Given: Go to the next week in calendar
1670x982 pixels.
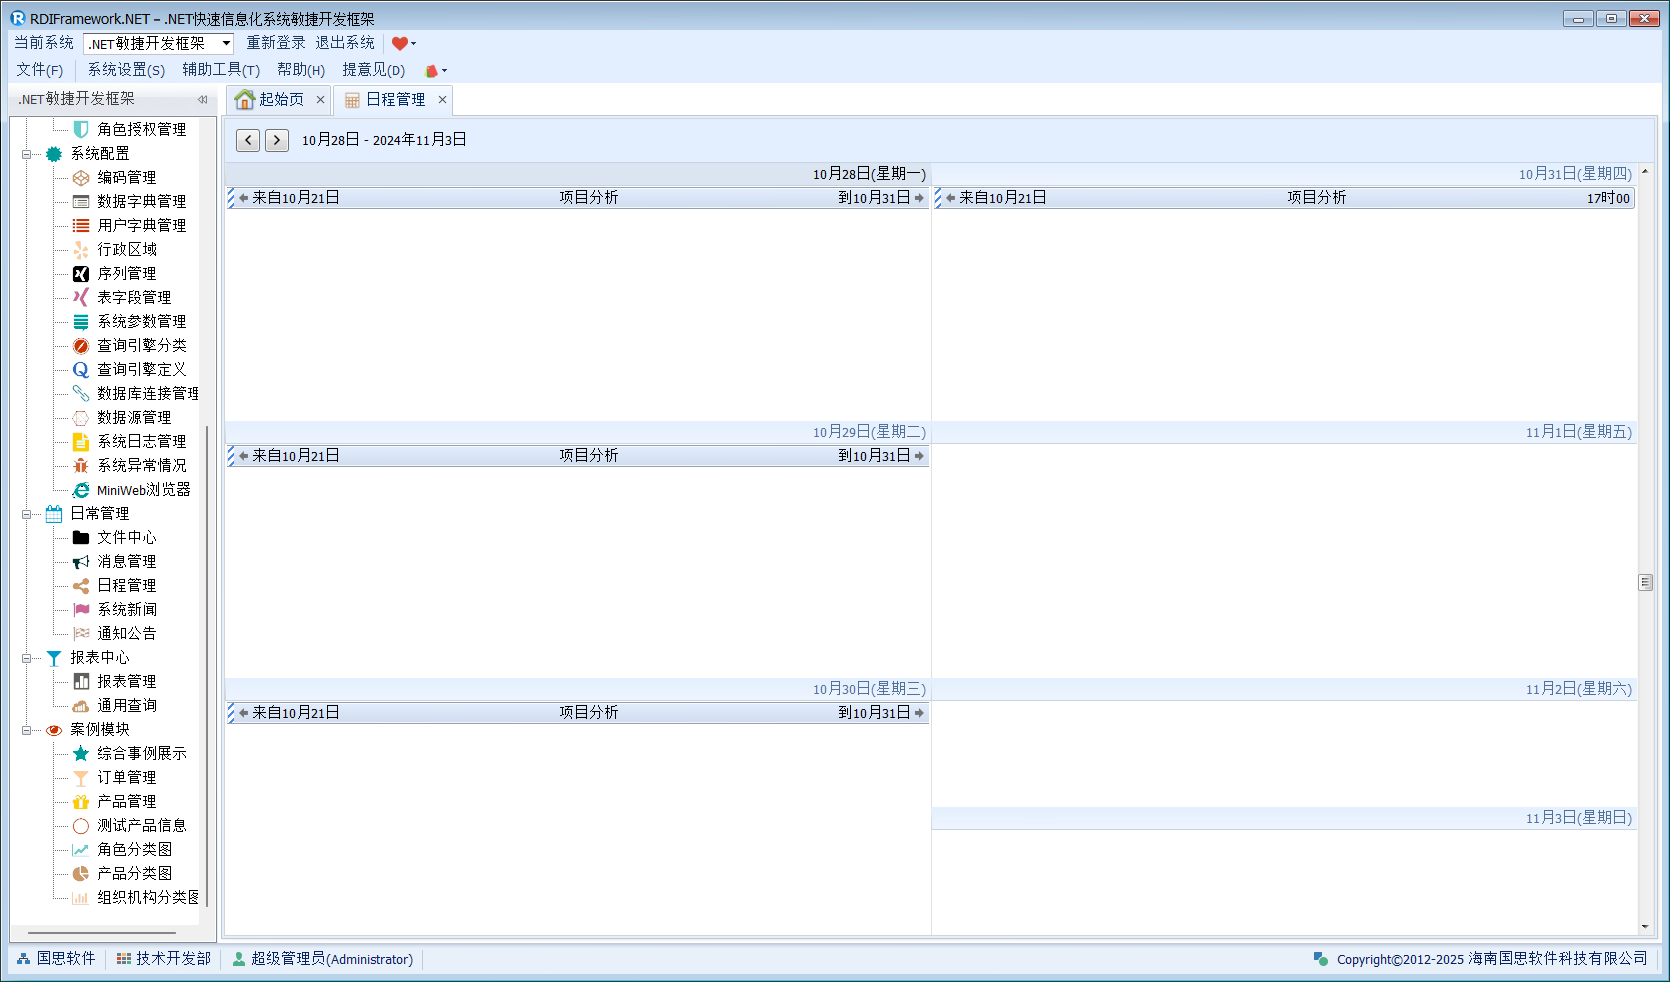Looking at the screenshot, I should coord(277,140).
